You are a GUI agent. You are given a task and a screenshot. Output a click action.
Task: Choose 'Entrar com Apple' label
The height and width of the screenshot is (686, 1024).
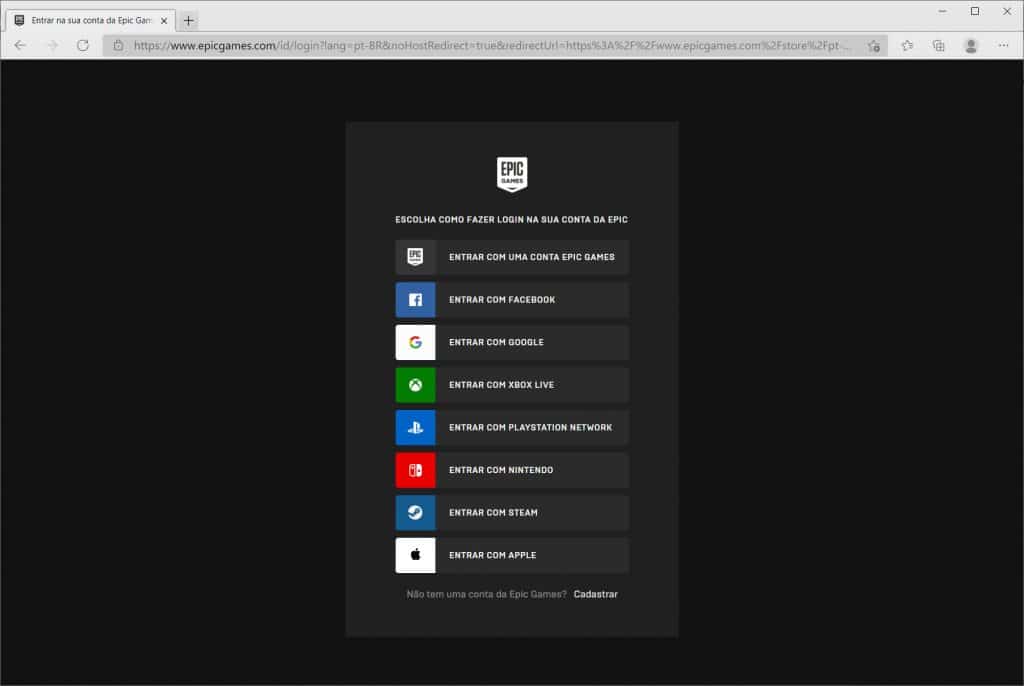tap(492, 555)
